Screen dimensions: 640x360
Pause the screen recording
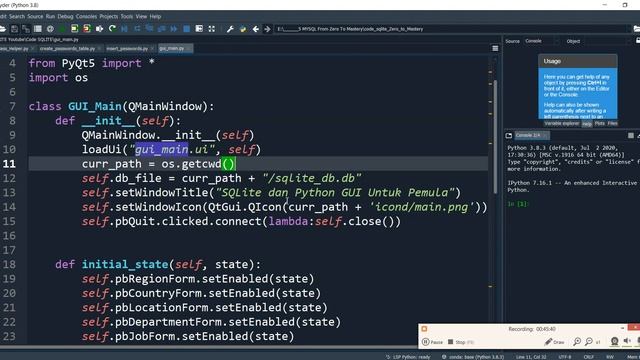(x=432, y=342)
